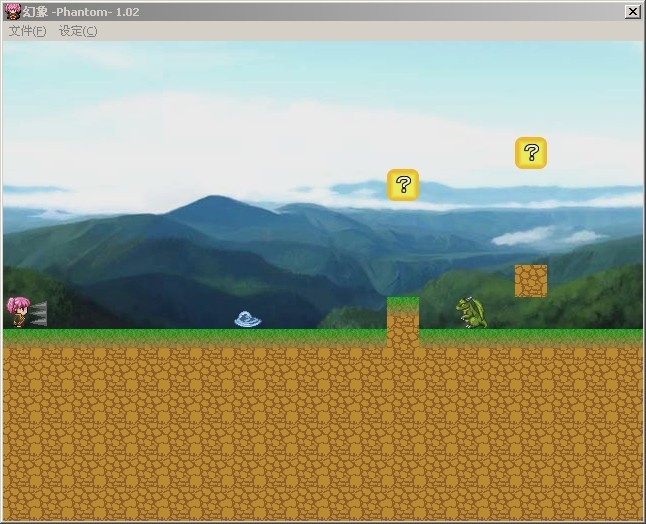Click the grass strip between player and swirl creature
The width and height of the screenshot is (646, 524).
coord(140,337)
